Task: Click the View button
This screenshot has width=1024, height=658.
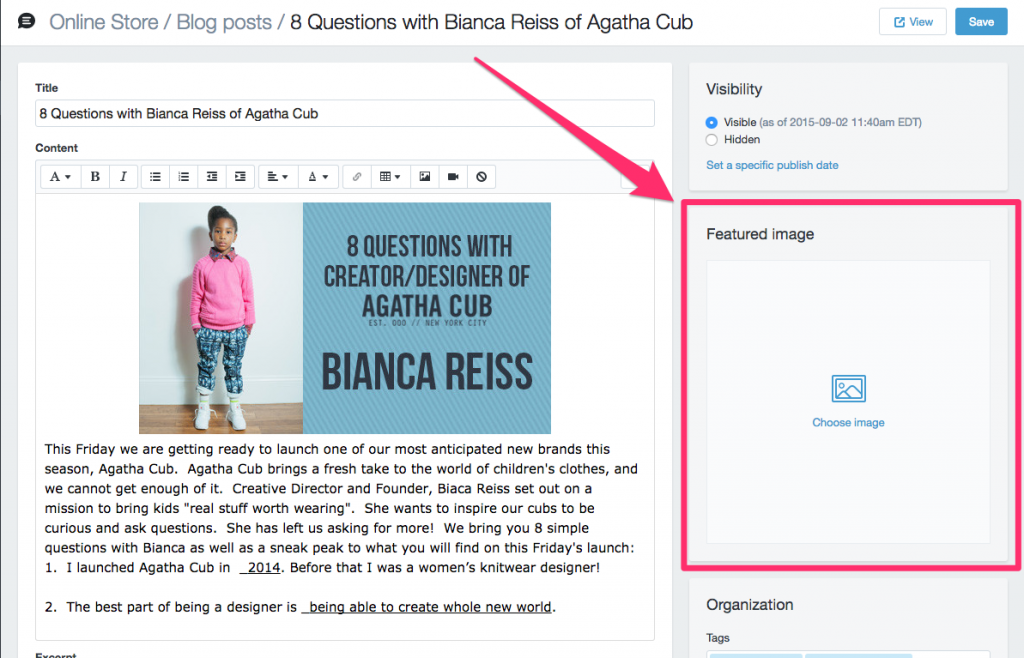Action: click(x=912, y=22)
